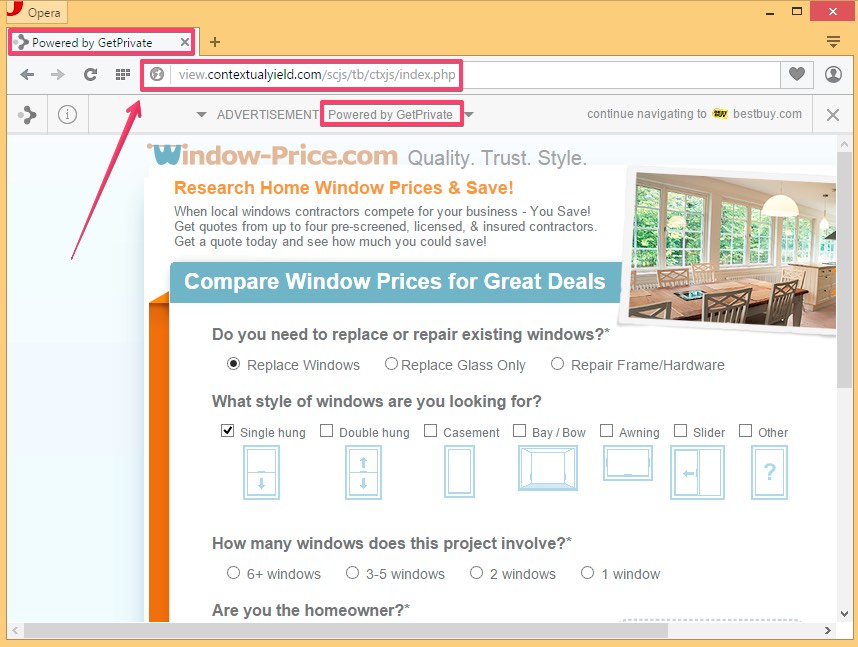Viewport: 858px width, 647px height.
Task: Select the 3-5 windows radio option
Action: click(x=352, y=573)
